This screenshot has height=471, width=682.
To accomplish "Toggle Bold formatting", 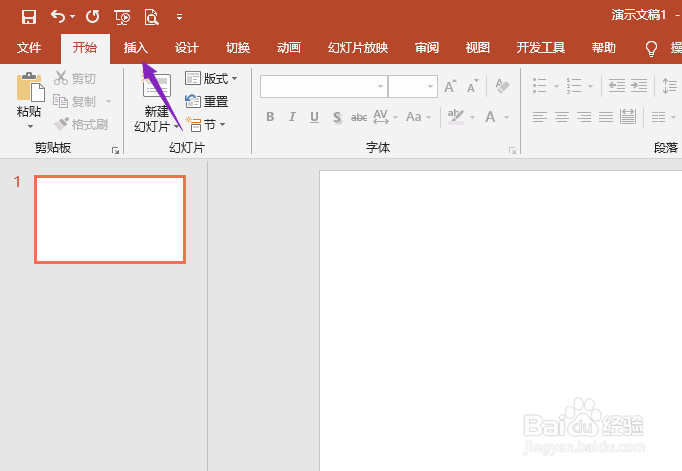I will [270, 117].
